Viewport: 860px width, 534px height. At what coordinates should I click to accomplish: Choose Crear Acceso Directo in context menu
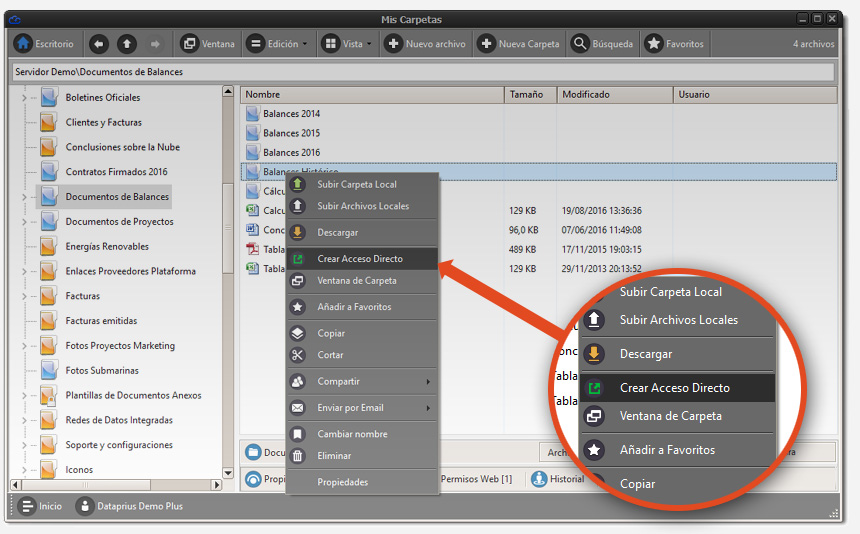(362, 259)
